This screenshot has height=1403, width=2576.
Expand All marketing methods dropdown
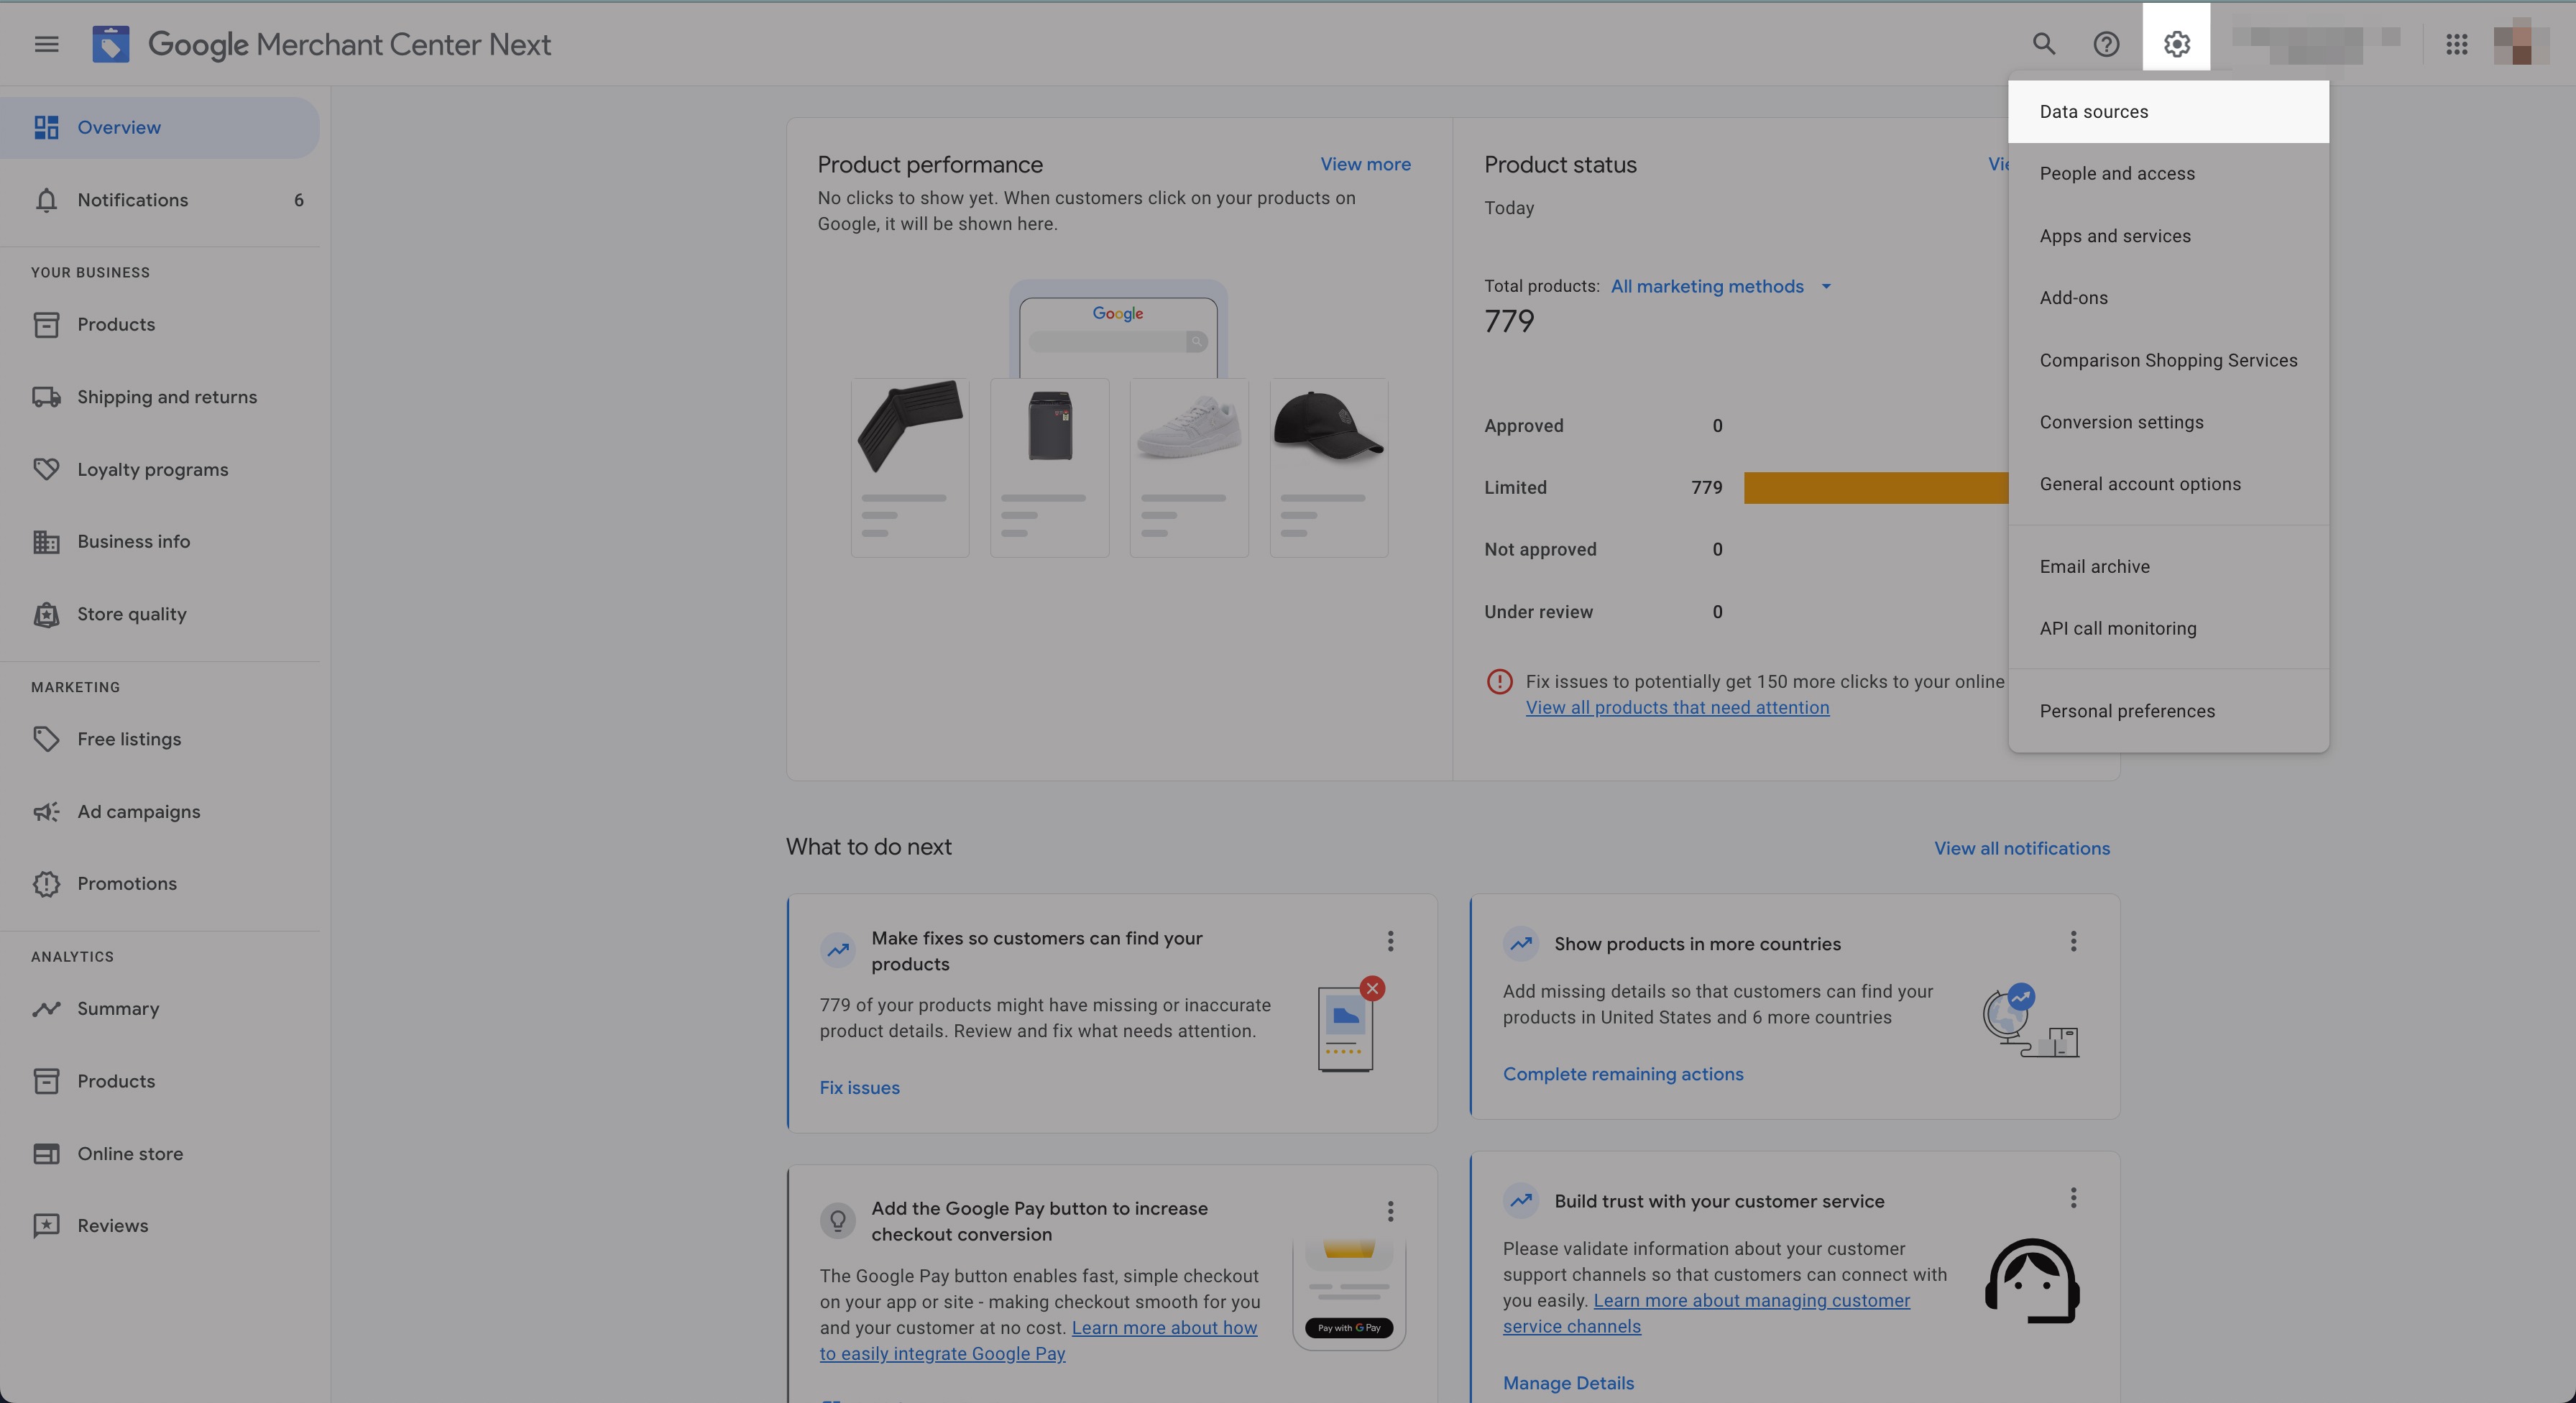pyautogui.click(x=1721, y=287)
